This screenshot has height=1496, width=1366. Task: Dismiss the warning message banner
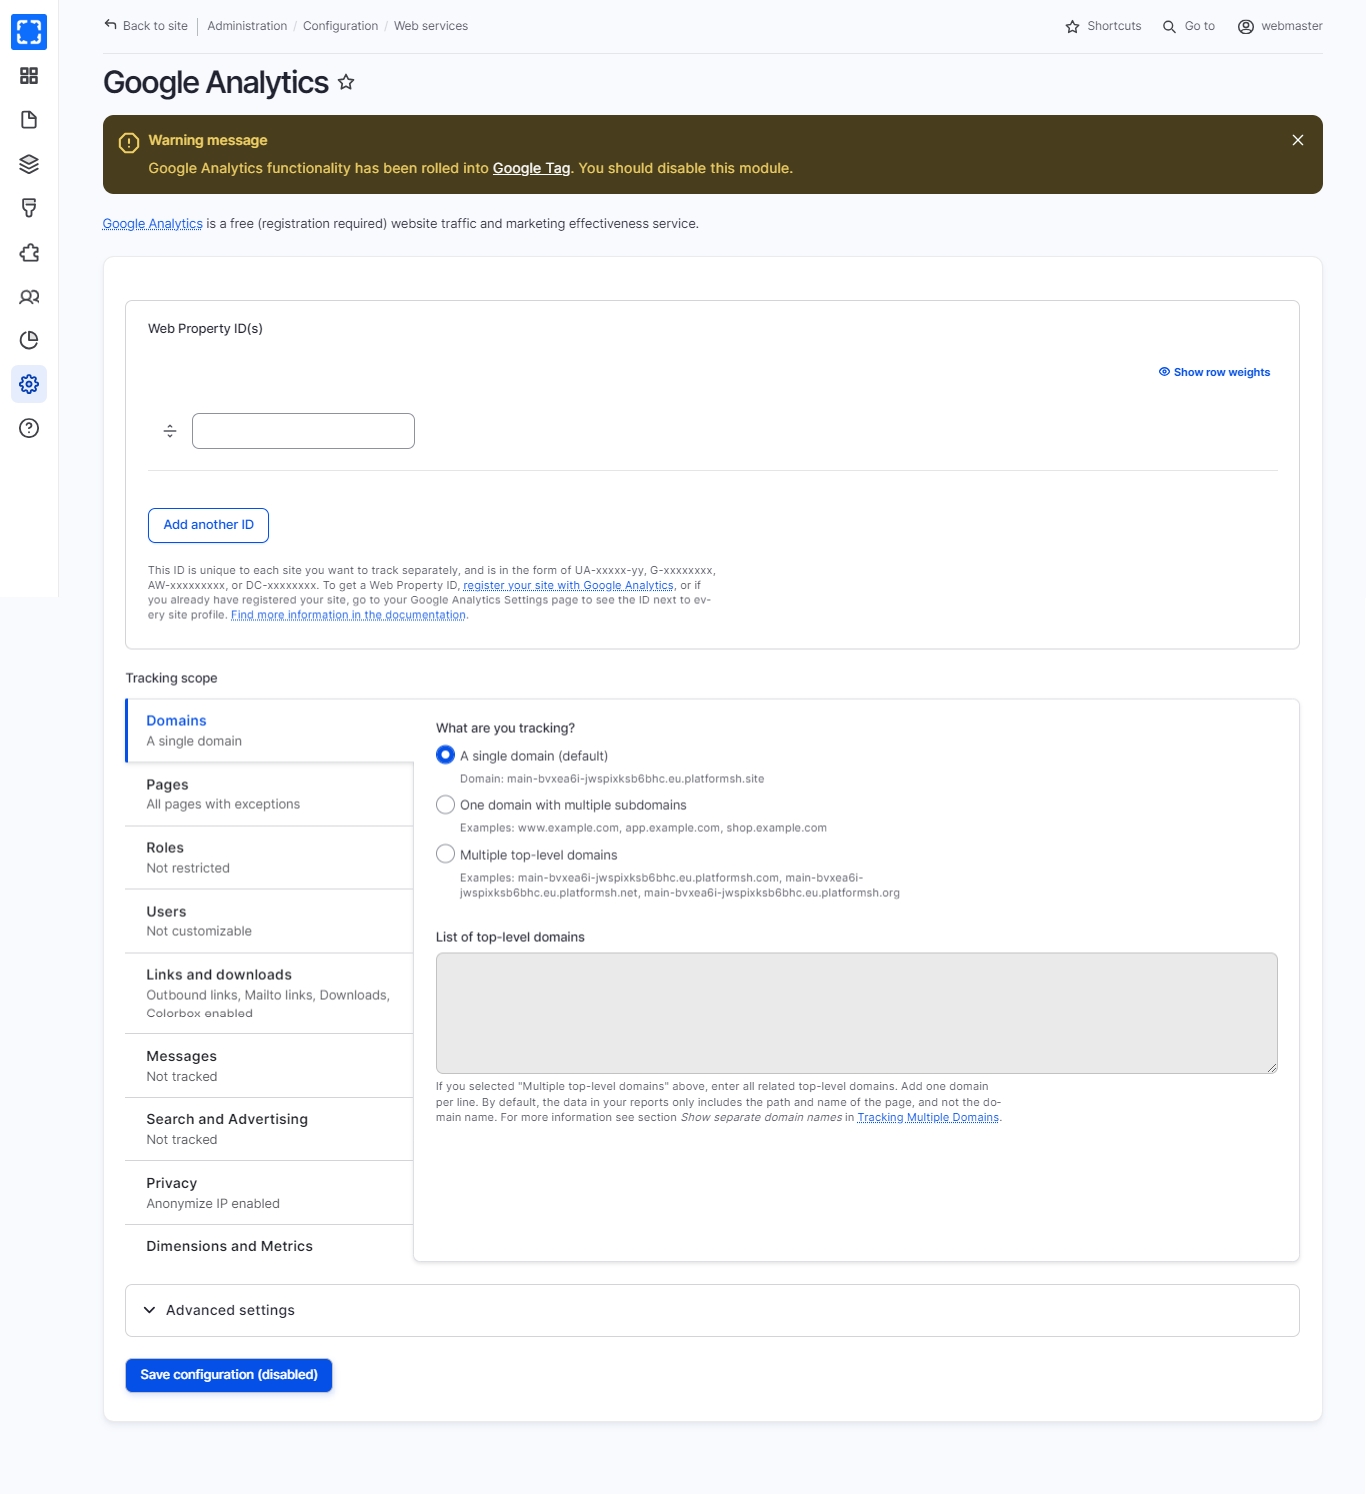(x=1298, y=140)
